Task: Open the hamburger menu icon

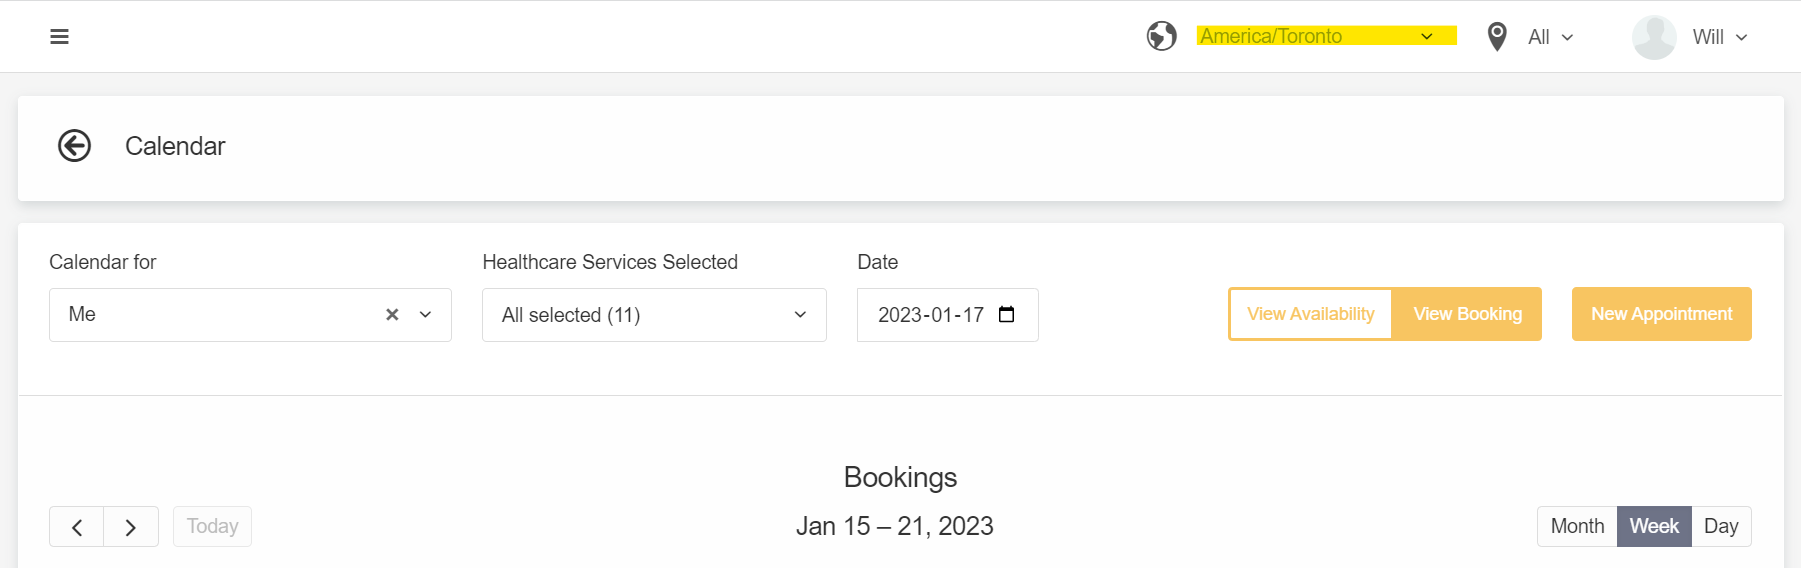Action: pos(59,37)
